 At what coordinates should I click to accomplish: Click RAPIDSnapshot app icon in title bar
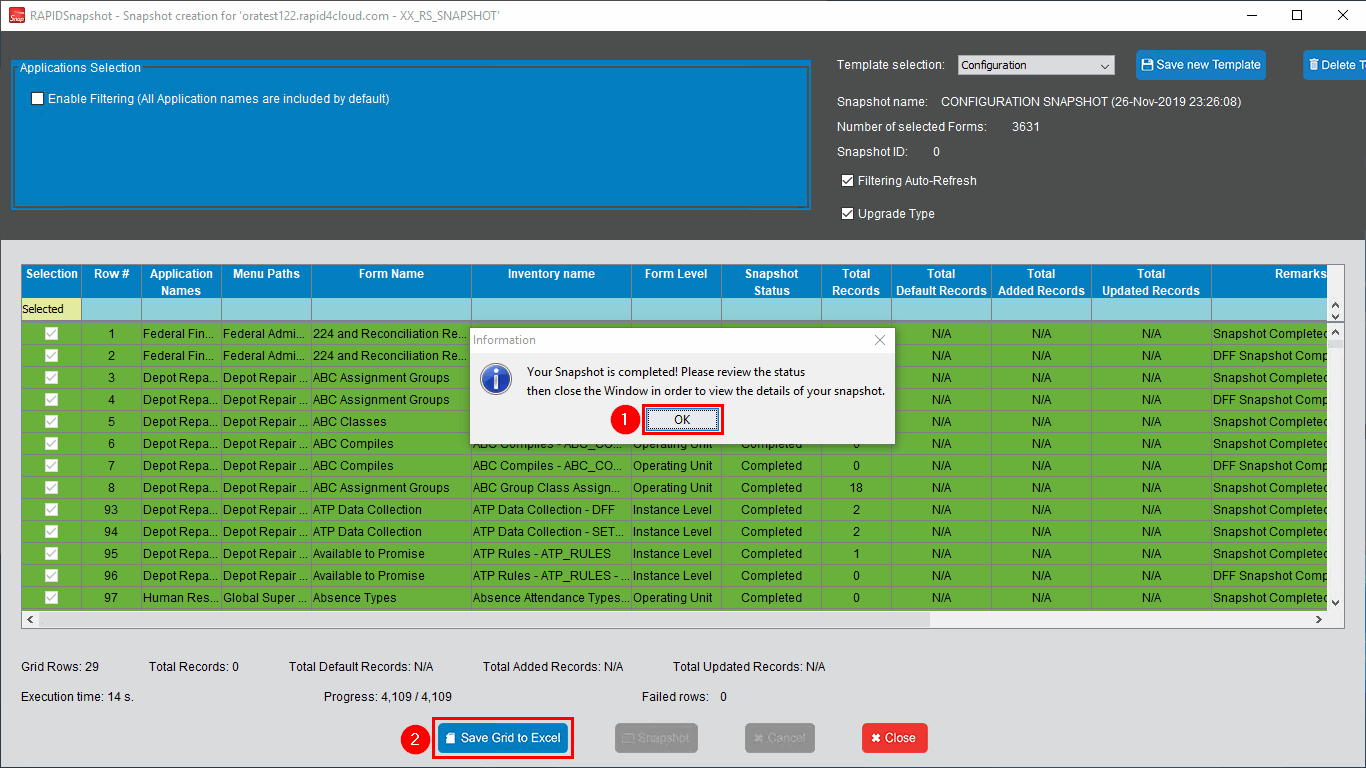tap(16, 15)
